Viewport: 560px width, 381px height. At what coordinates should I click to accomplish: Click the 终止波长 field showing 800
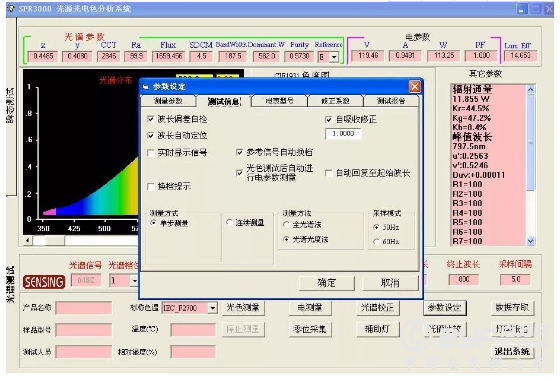tap(463, 280)
